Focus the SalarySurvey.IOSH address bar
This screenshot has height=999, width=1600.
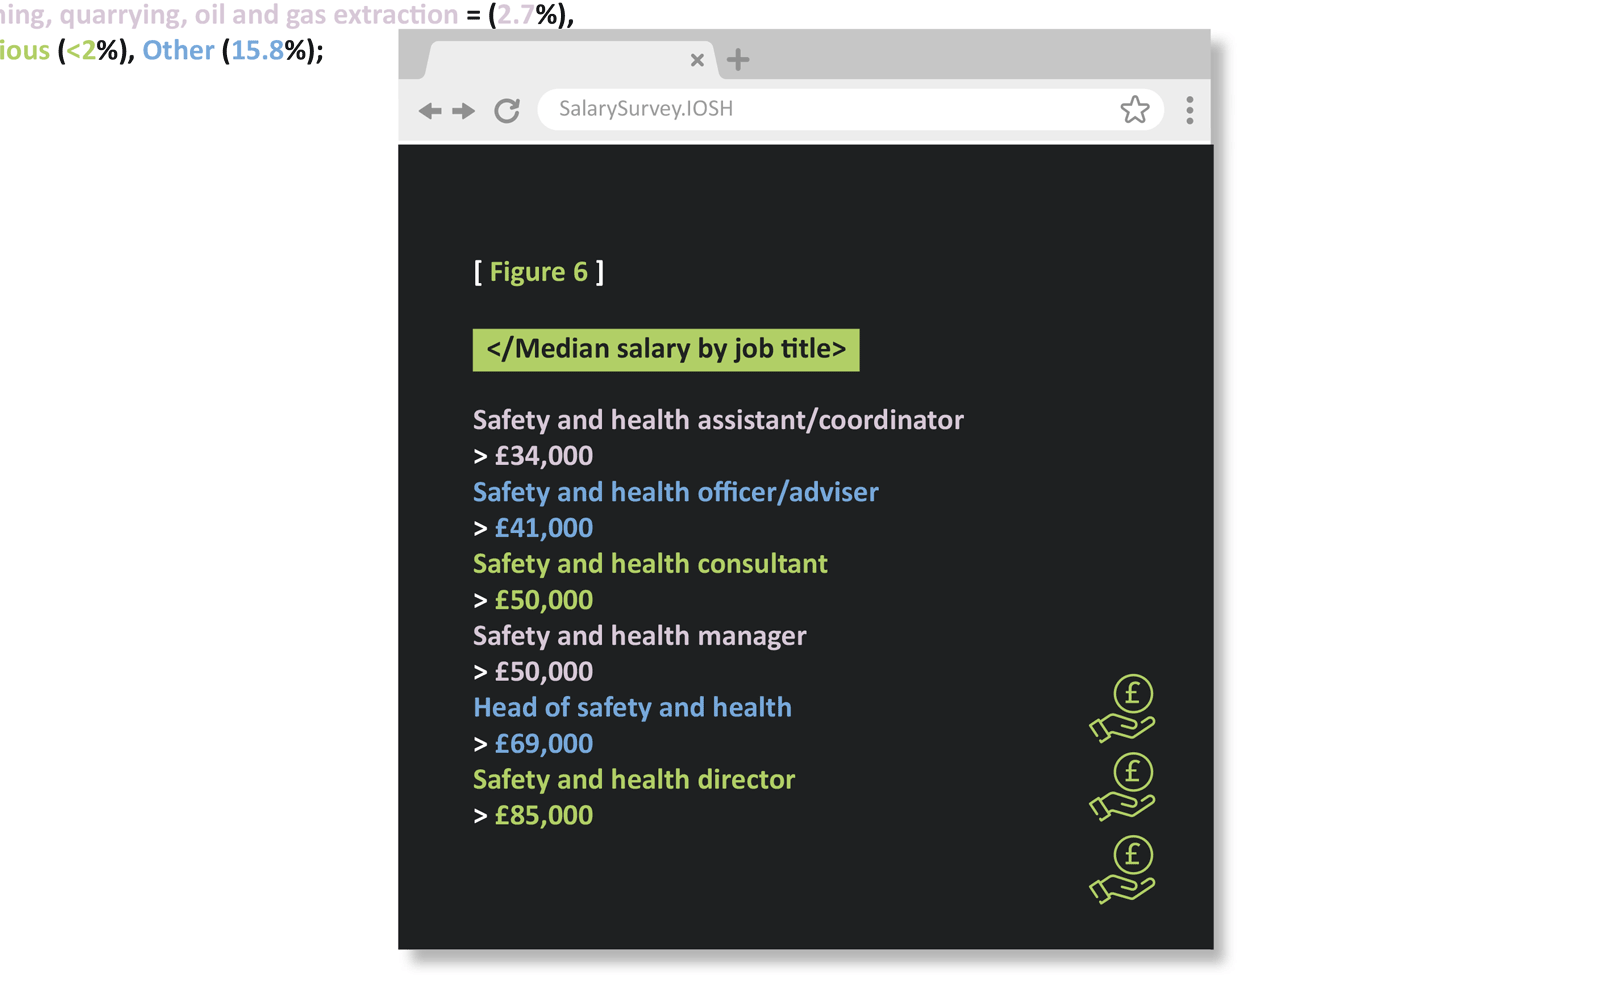pos(820,109)
